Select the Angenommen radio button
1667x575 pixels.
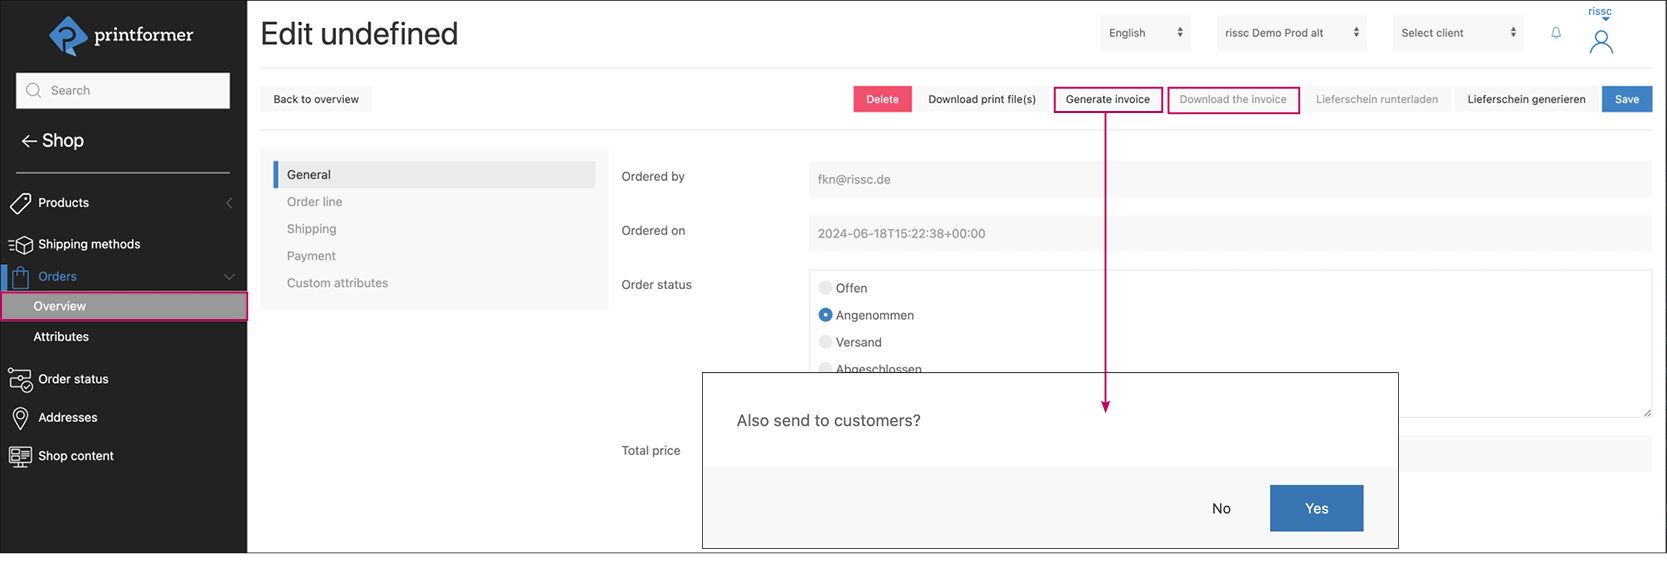[825, 315]
